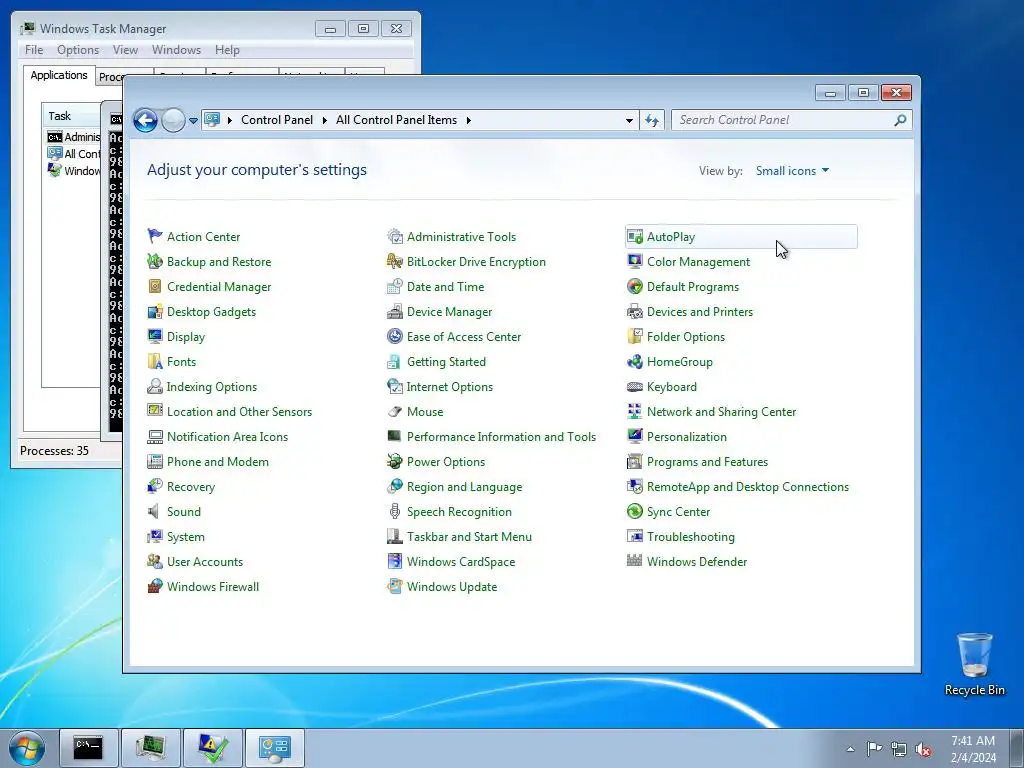Expand the arrow after Control Panel breadcrumb
Screen dimensions: 1024x768
(325, 120)
